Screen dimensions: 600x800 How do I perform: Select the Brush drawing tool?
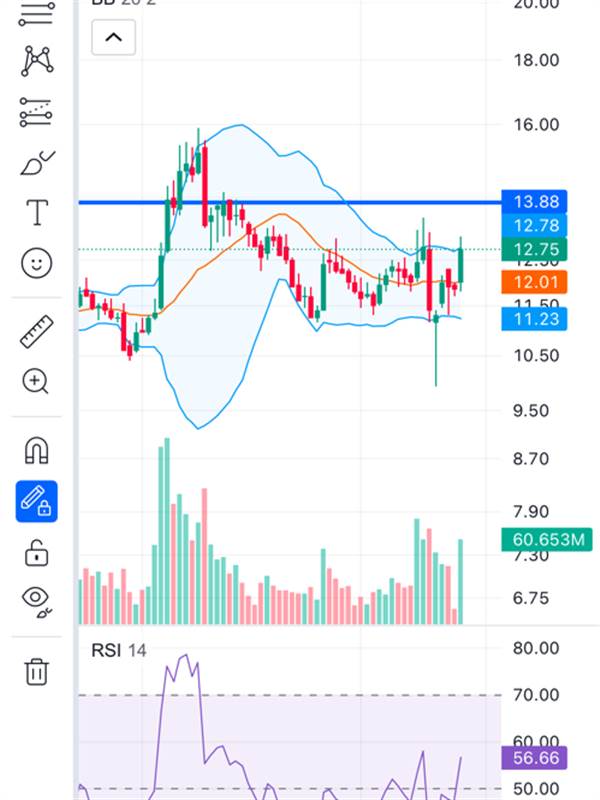[37, 163]
